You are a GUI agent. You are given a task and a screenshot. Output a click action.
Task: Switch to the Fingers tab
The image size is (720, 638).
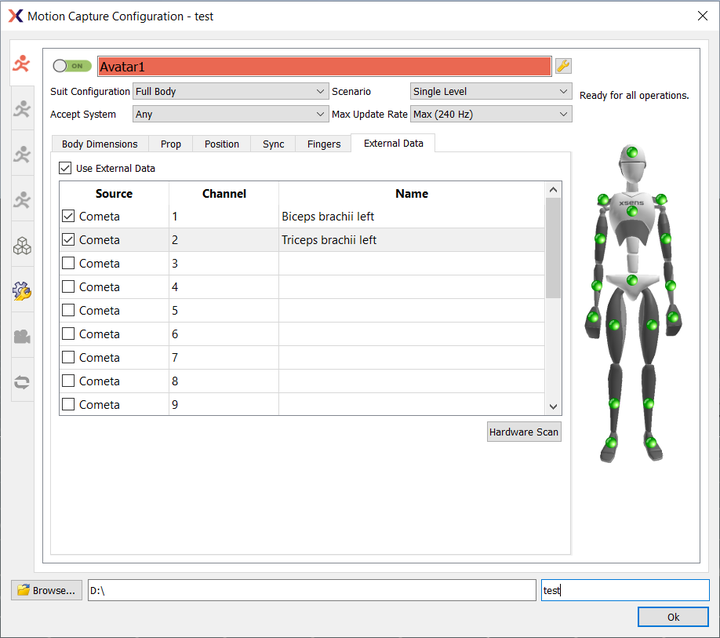(324, 144)
